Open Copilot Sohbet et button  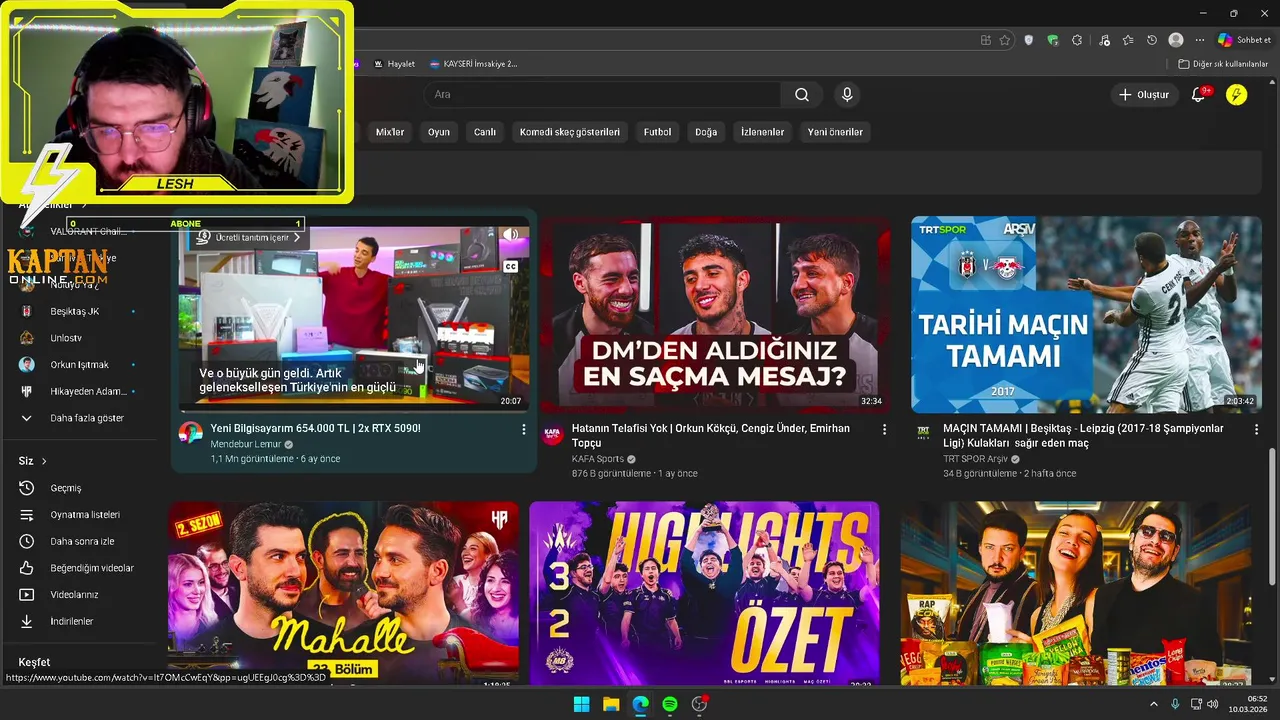[1244, 40]
